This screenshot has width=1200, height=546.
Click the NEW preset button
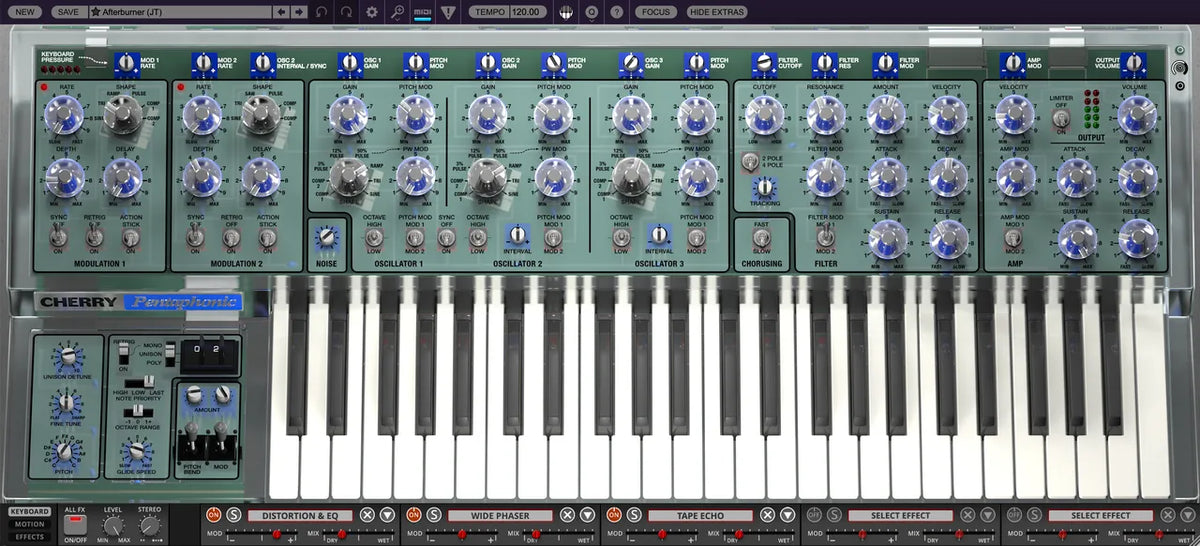(x=26, y=12)
